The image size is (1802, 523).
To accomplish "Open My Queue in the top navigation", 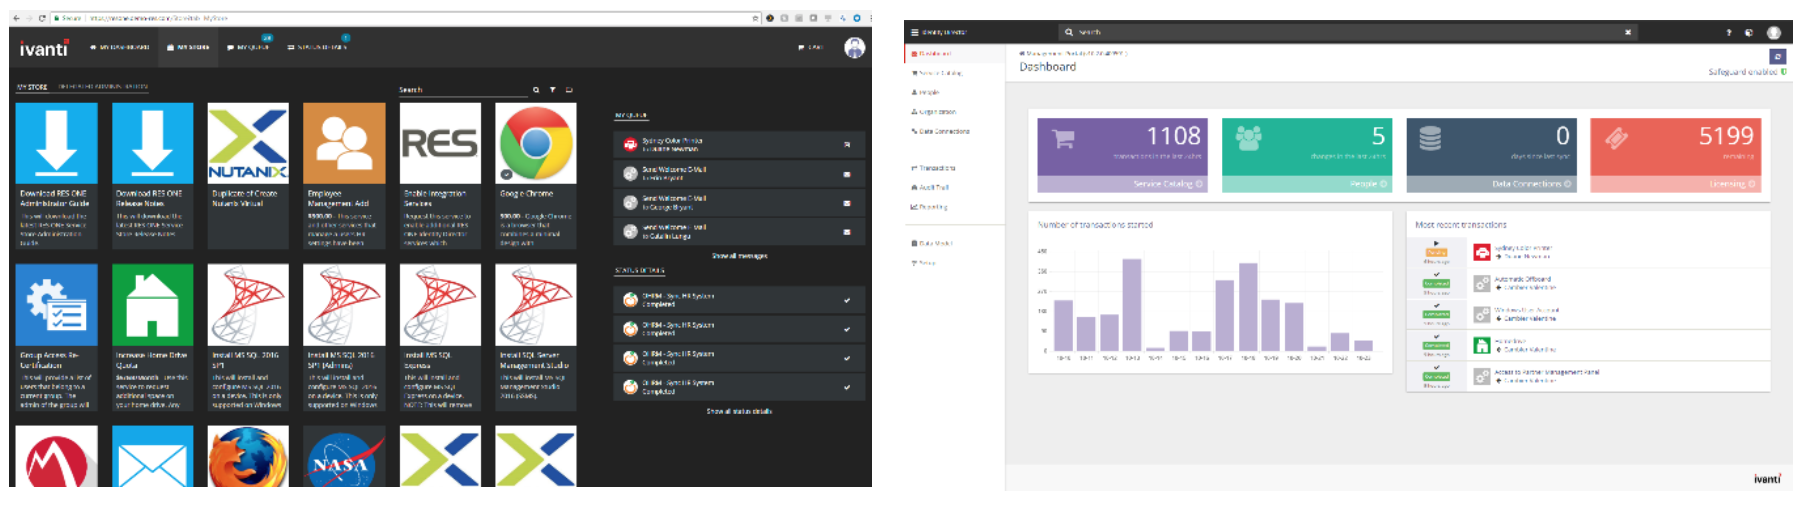I will [248, 47].
